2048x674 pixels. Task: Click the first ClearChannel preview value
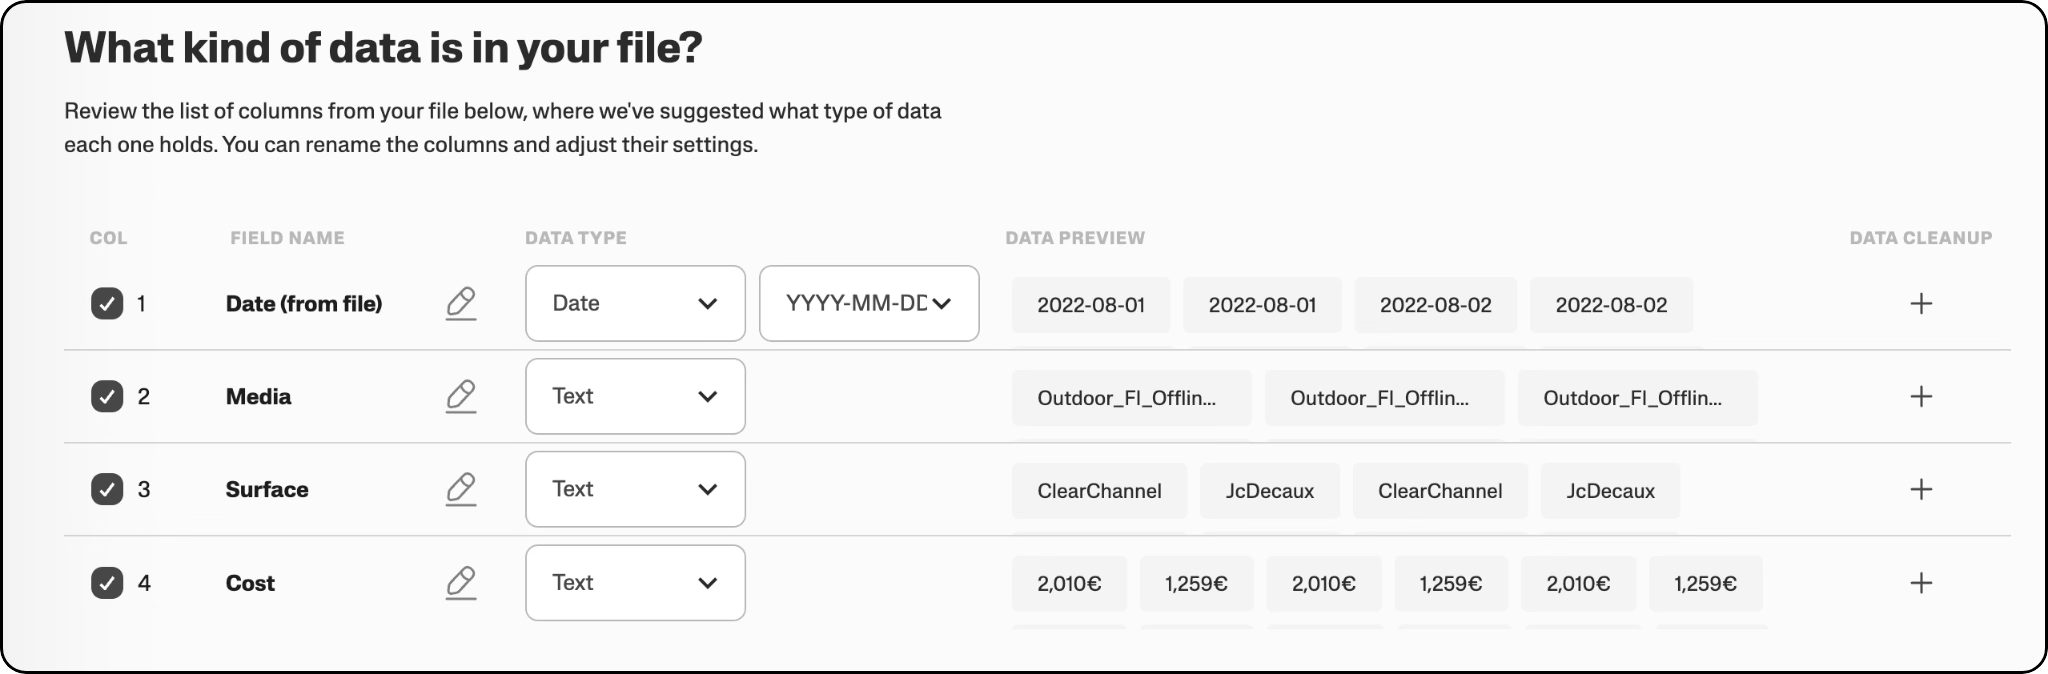[x=1099, y=491]
